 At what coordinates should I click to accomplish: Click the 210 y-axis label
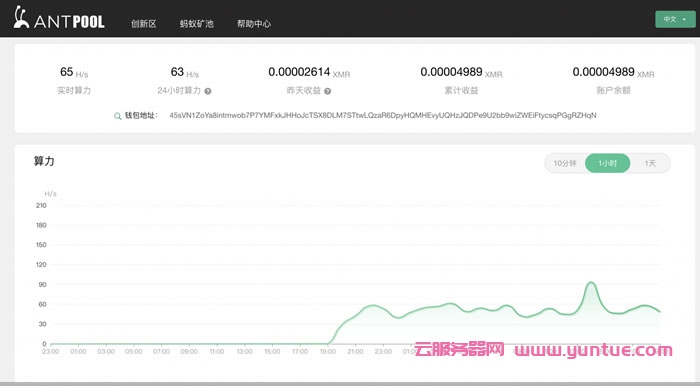(x=41, y=205)
